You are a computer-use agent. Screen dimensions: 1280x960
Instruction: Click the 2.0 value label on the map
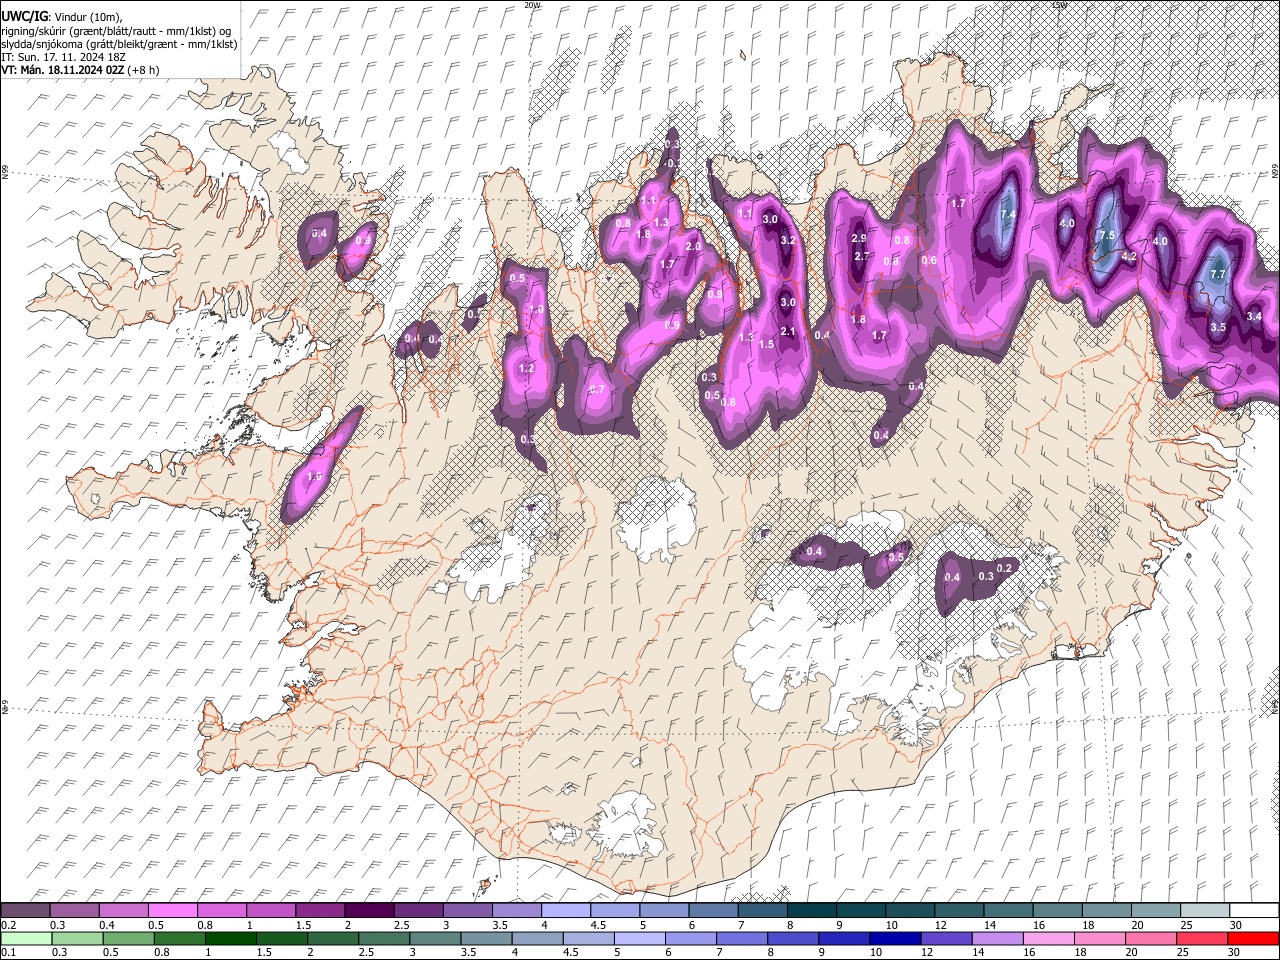click(x=692, y=246)
